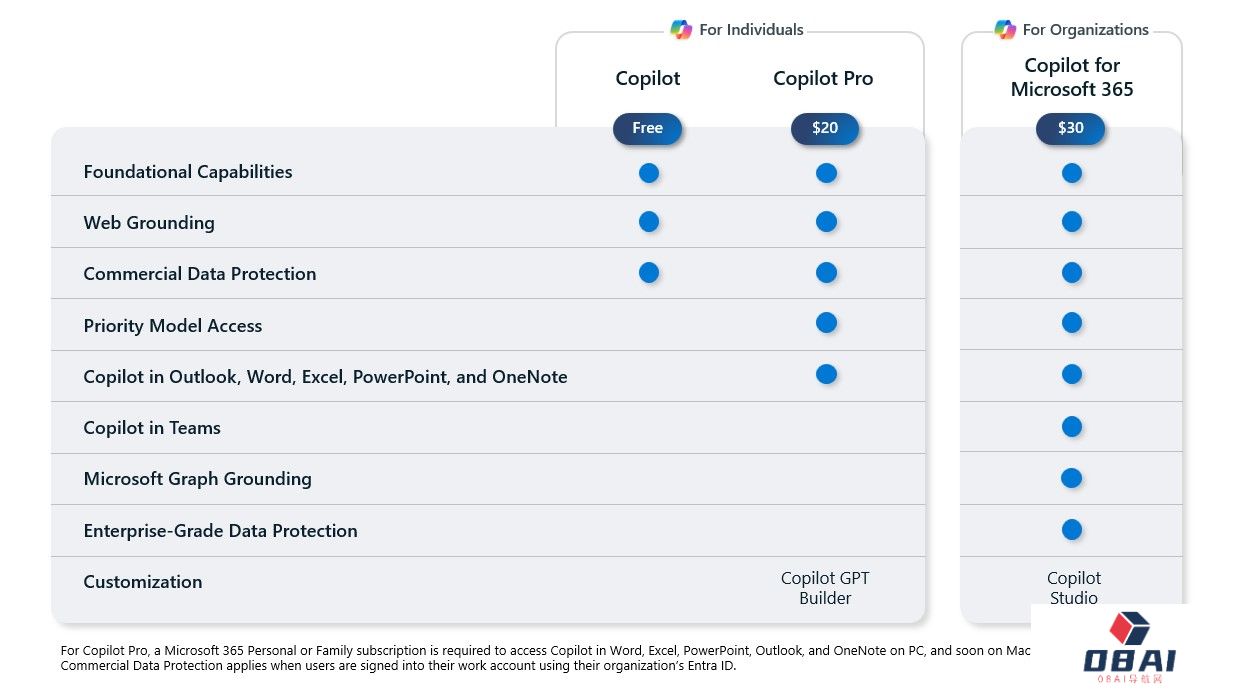Image resolution: width=1237 pixels, height=694 pixels.
Task: Click the Copilot logo beside For Individuals
Action: click(x=681, y=30)
